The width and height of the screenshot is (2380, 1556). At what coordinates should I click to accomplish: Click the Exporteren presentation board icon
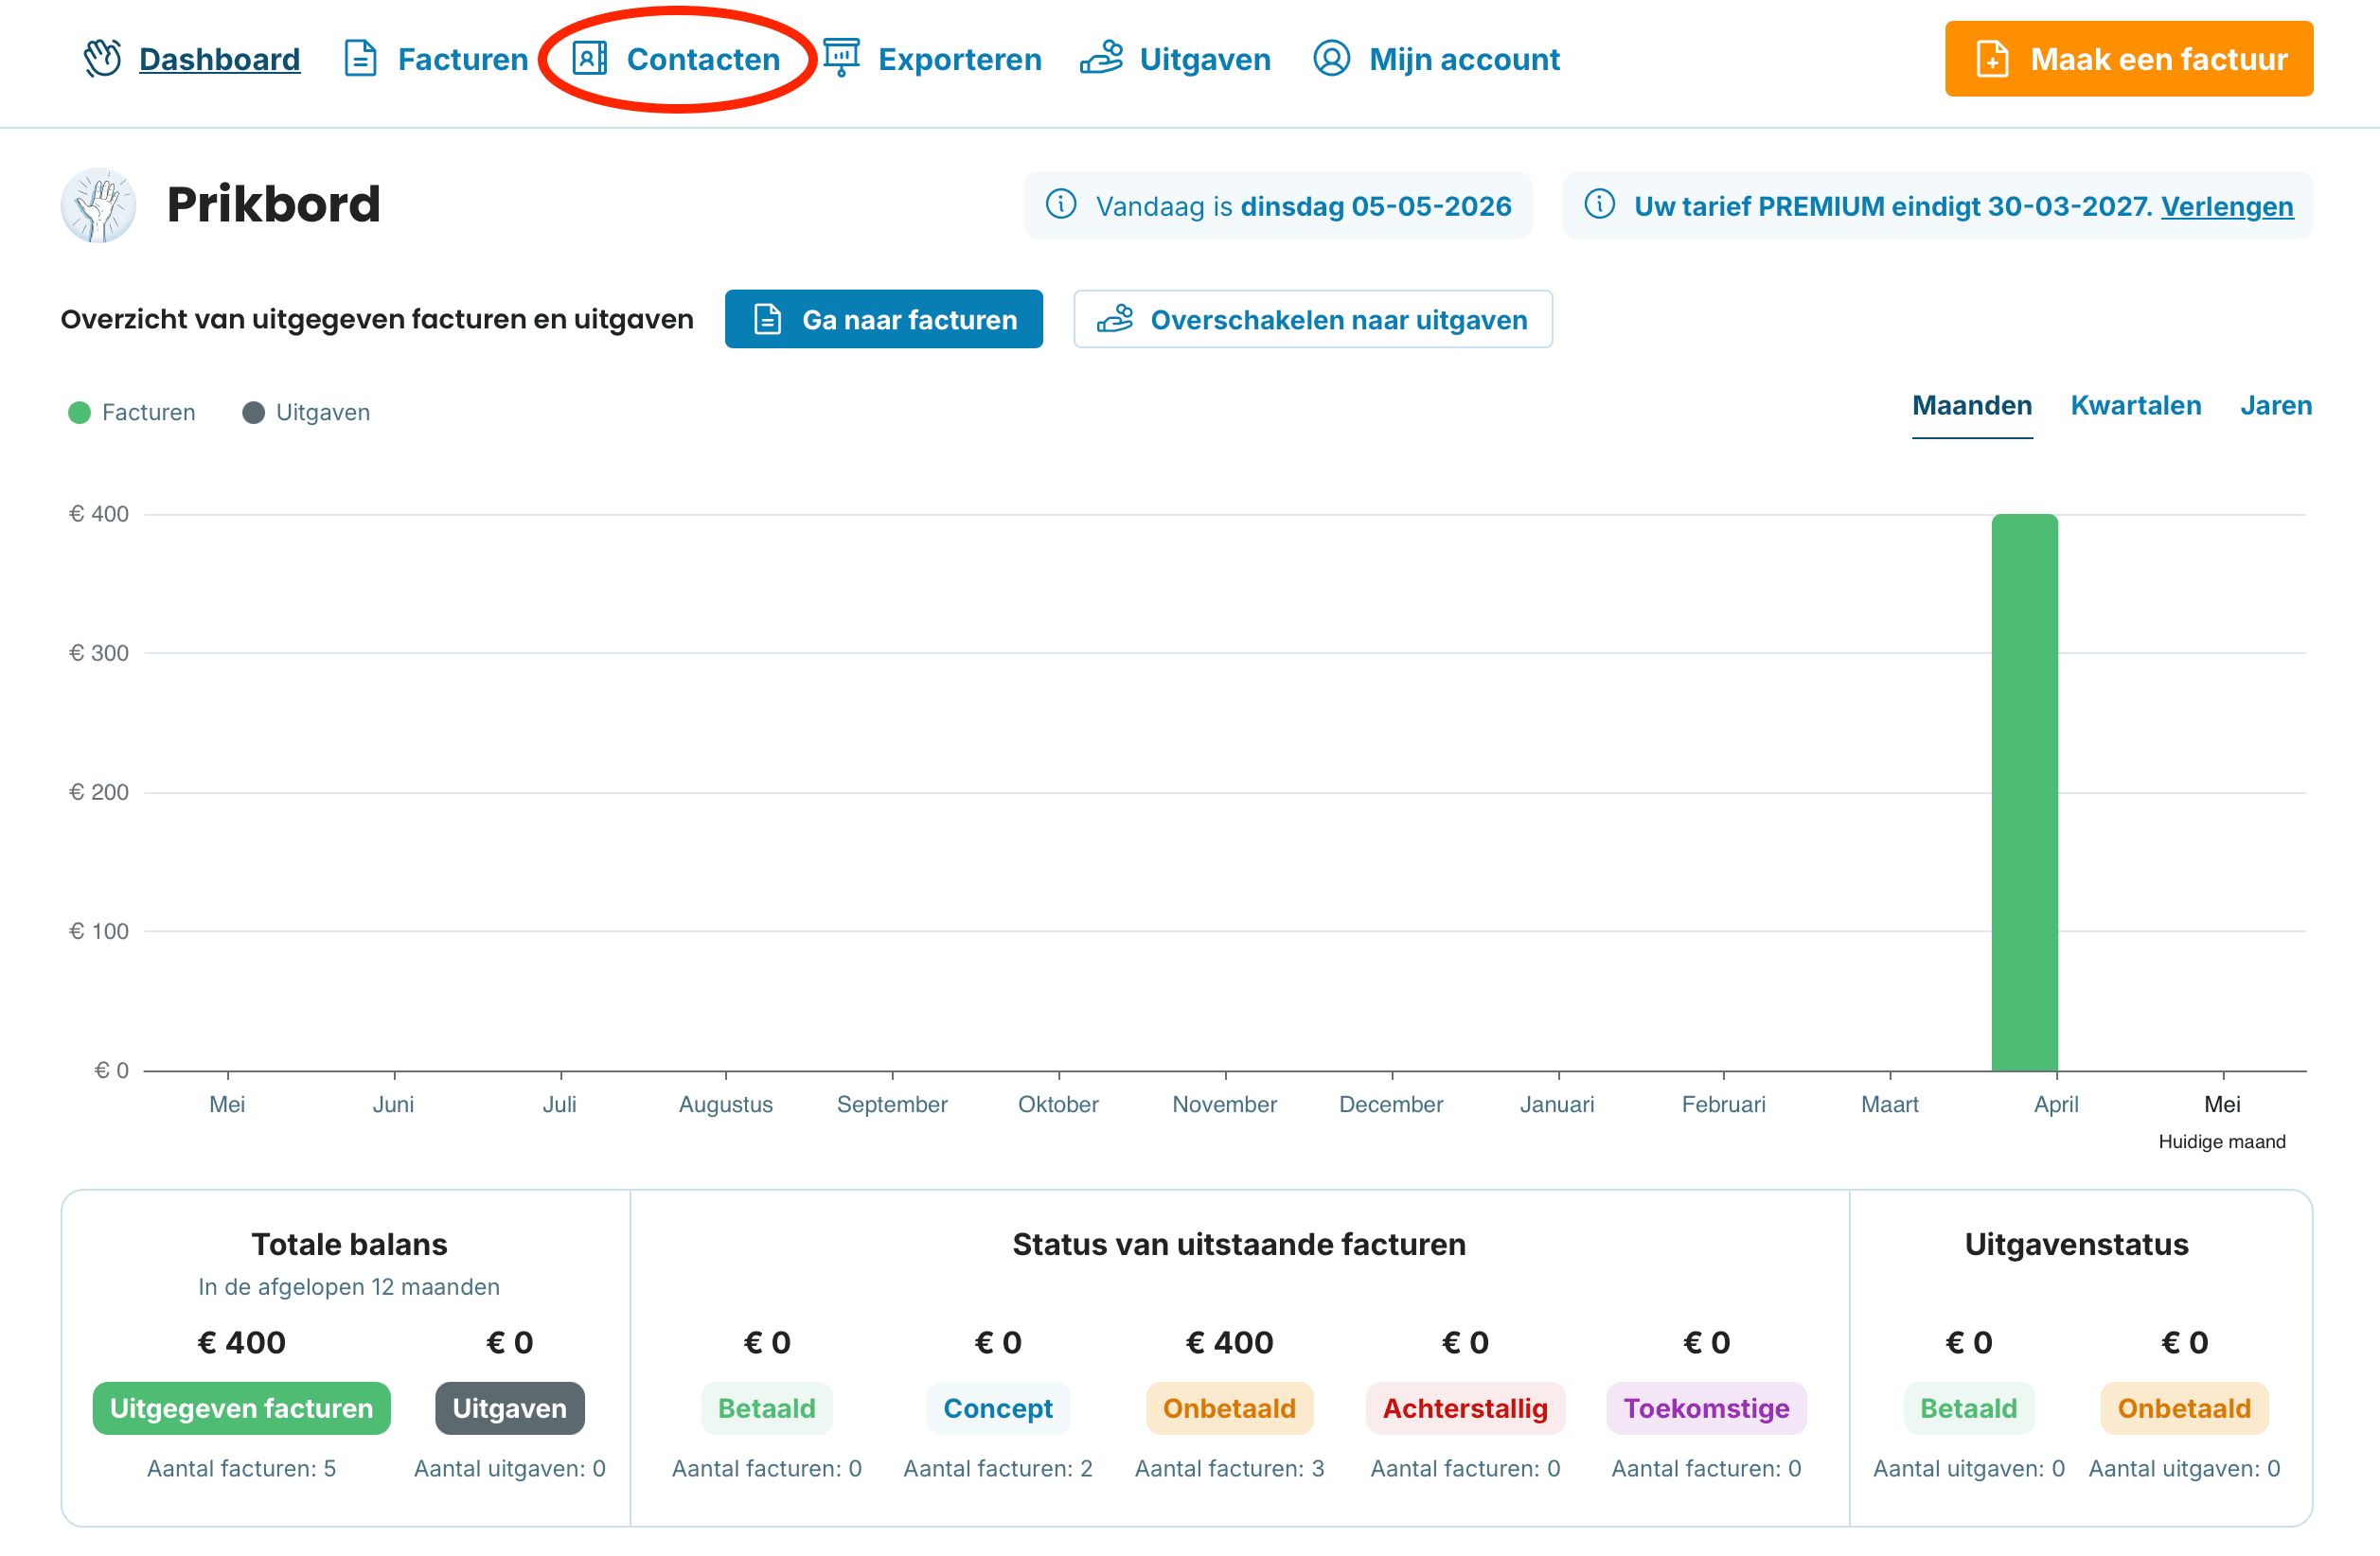point(842,59)
